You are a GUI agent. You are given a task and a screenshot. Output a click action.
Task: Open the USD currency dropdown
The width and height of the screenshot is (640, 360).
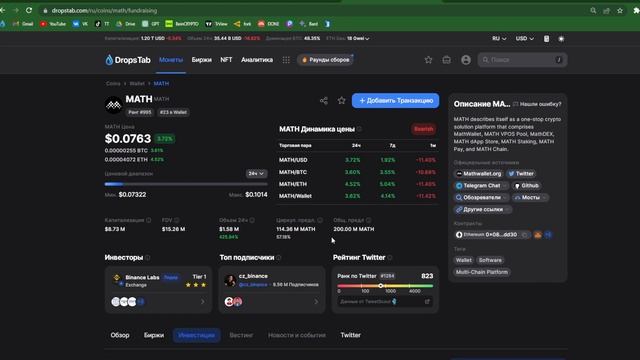pyautogui.click(x=524, y=38)
